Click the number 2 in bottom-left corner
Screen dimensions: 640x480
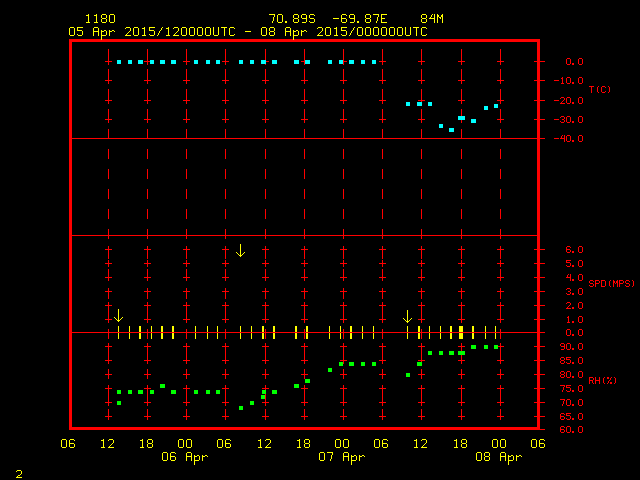pyautogui.click(x=18, y=471)
